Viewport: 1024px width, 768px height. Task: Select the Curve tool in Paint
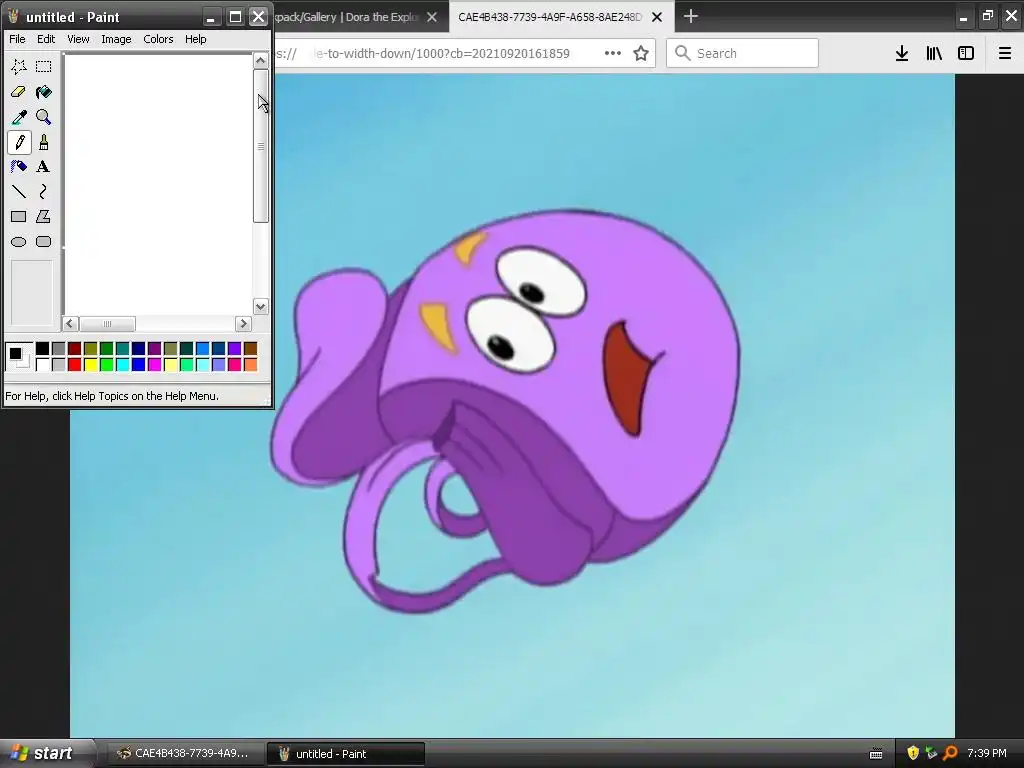(x=43, y=191)
